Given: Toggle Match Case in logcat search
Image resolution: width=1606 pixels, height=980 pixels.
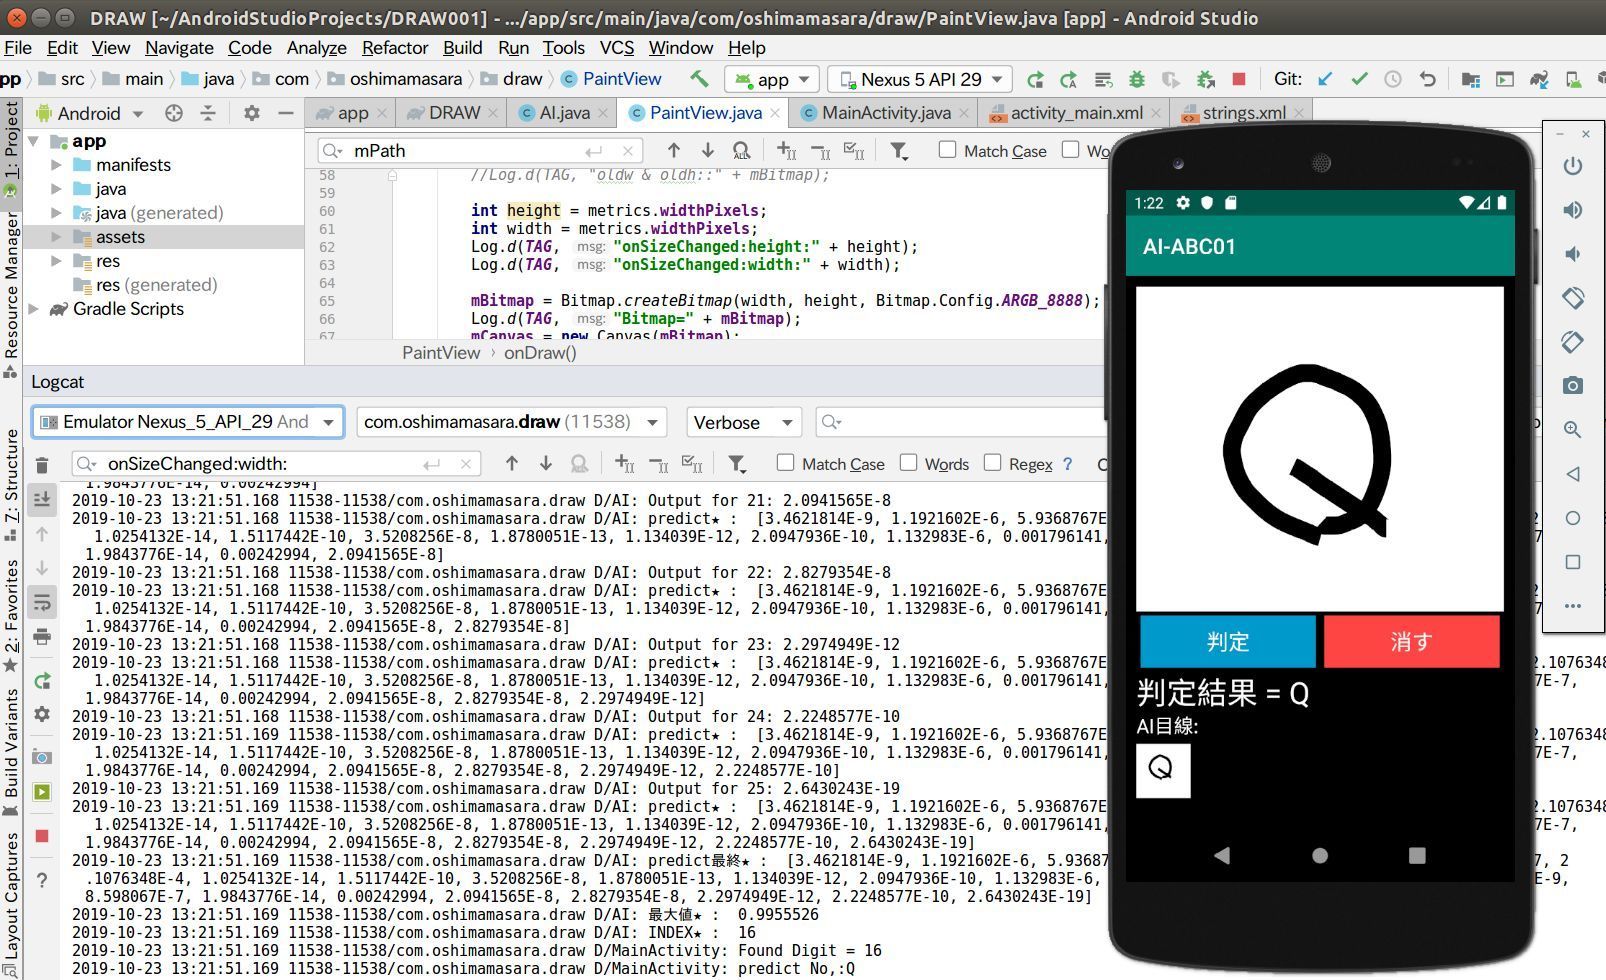Looking at the screenshot, I should pyautogui.click(x=785, y=462).
